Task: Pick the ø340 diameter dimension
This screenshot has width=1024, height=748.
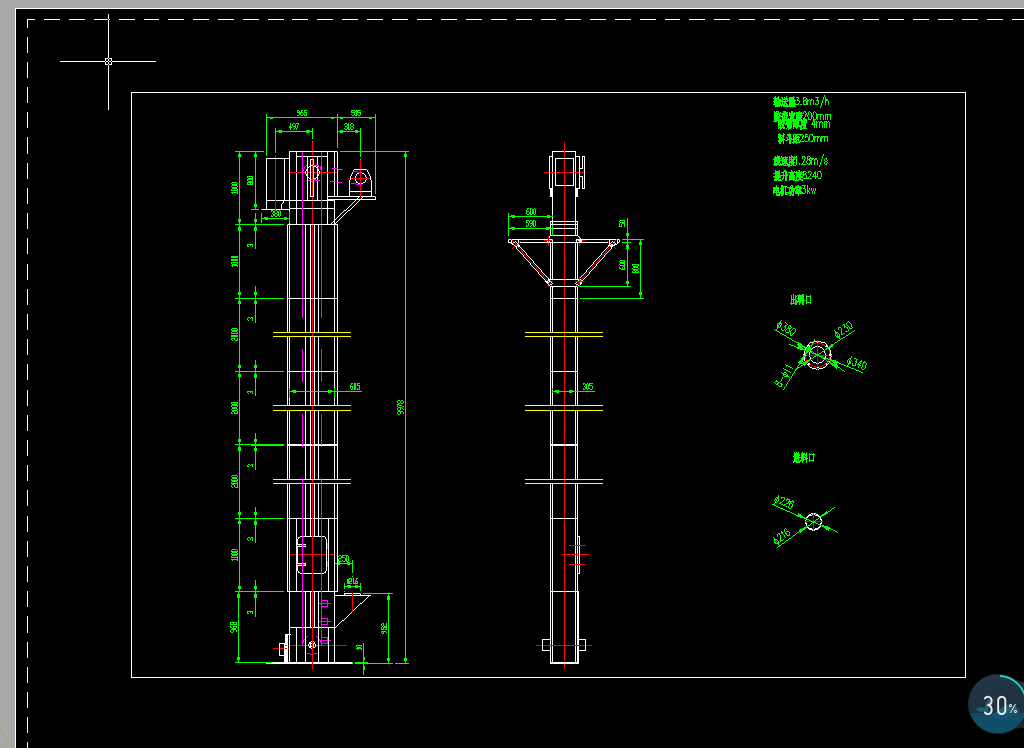Action: (x=856, y=363)
